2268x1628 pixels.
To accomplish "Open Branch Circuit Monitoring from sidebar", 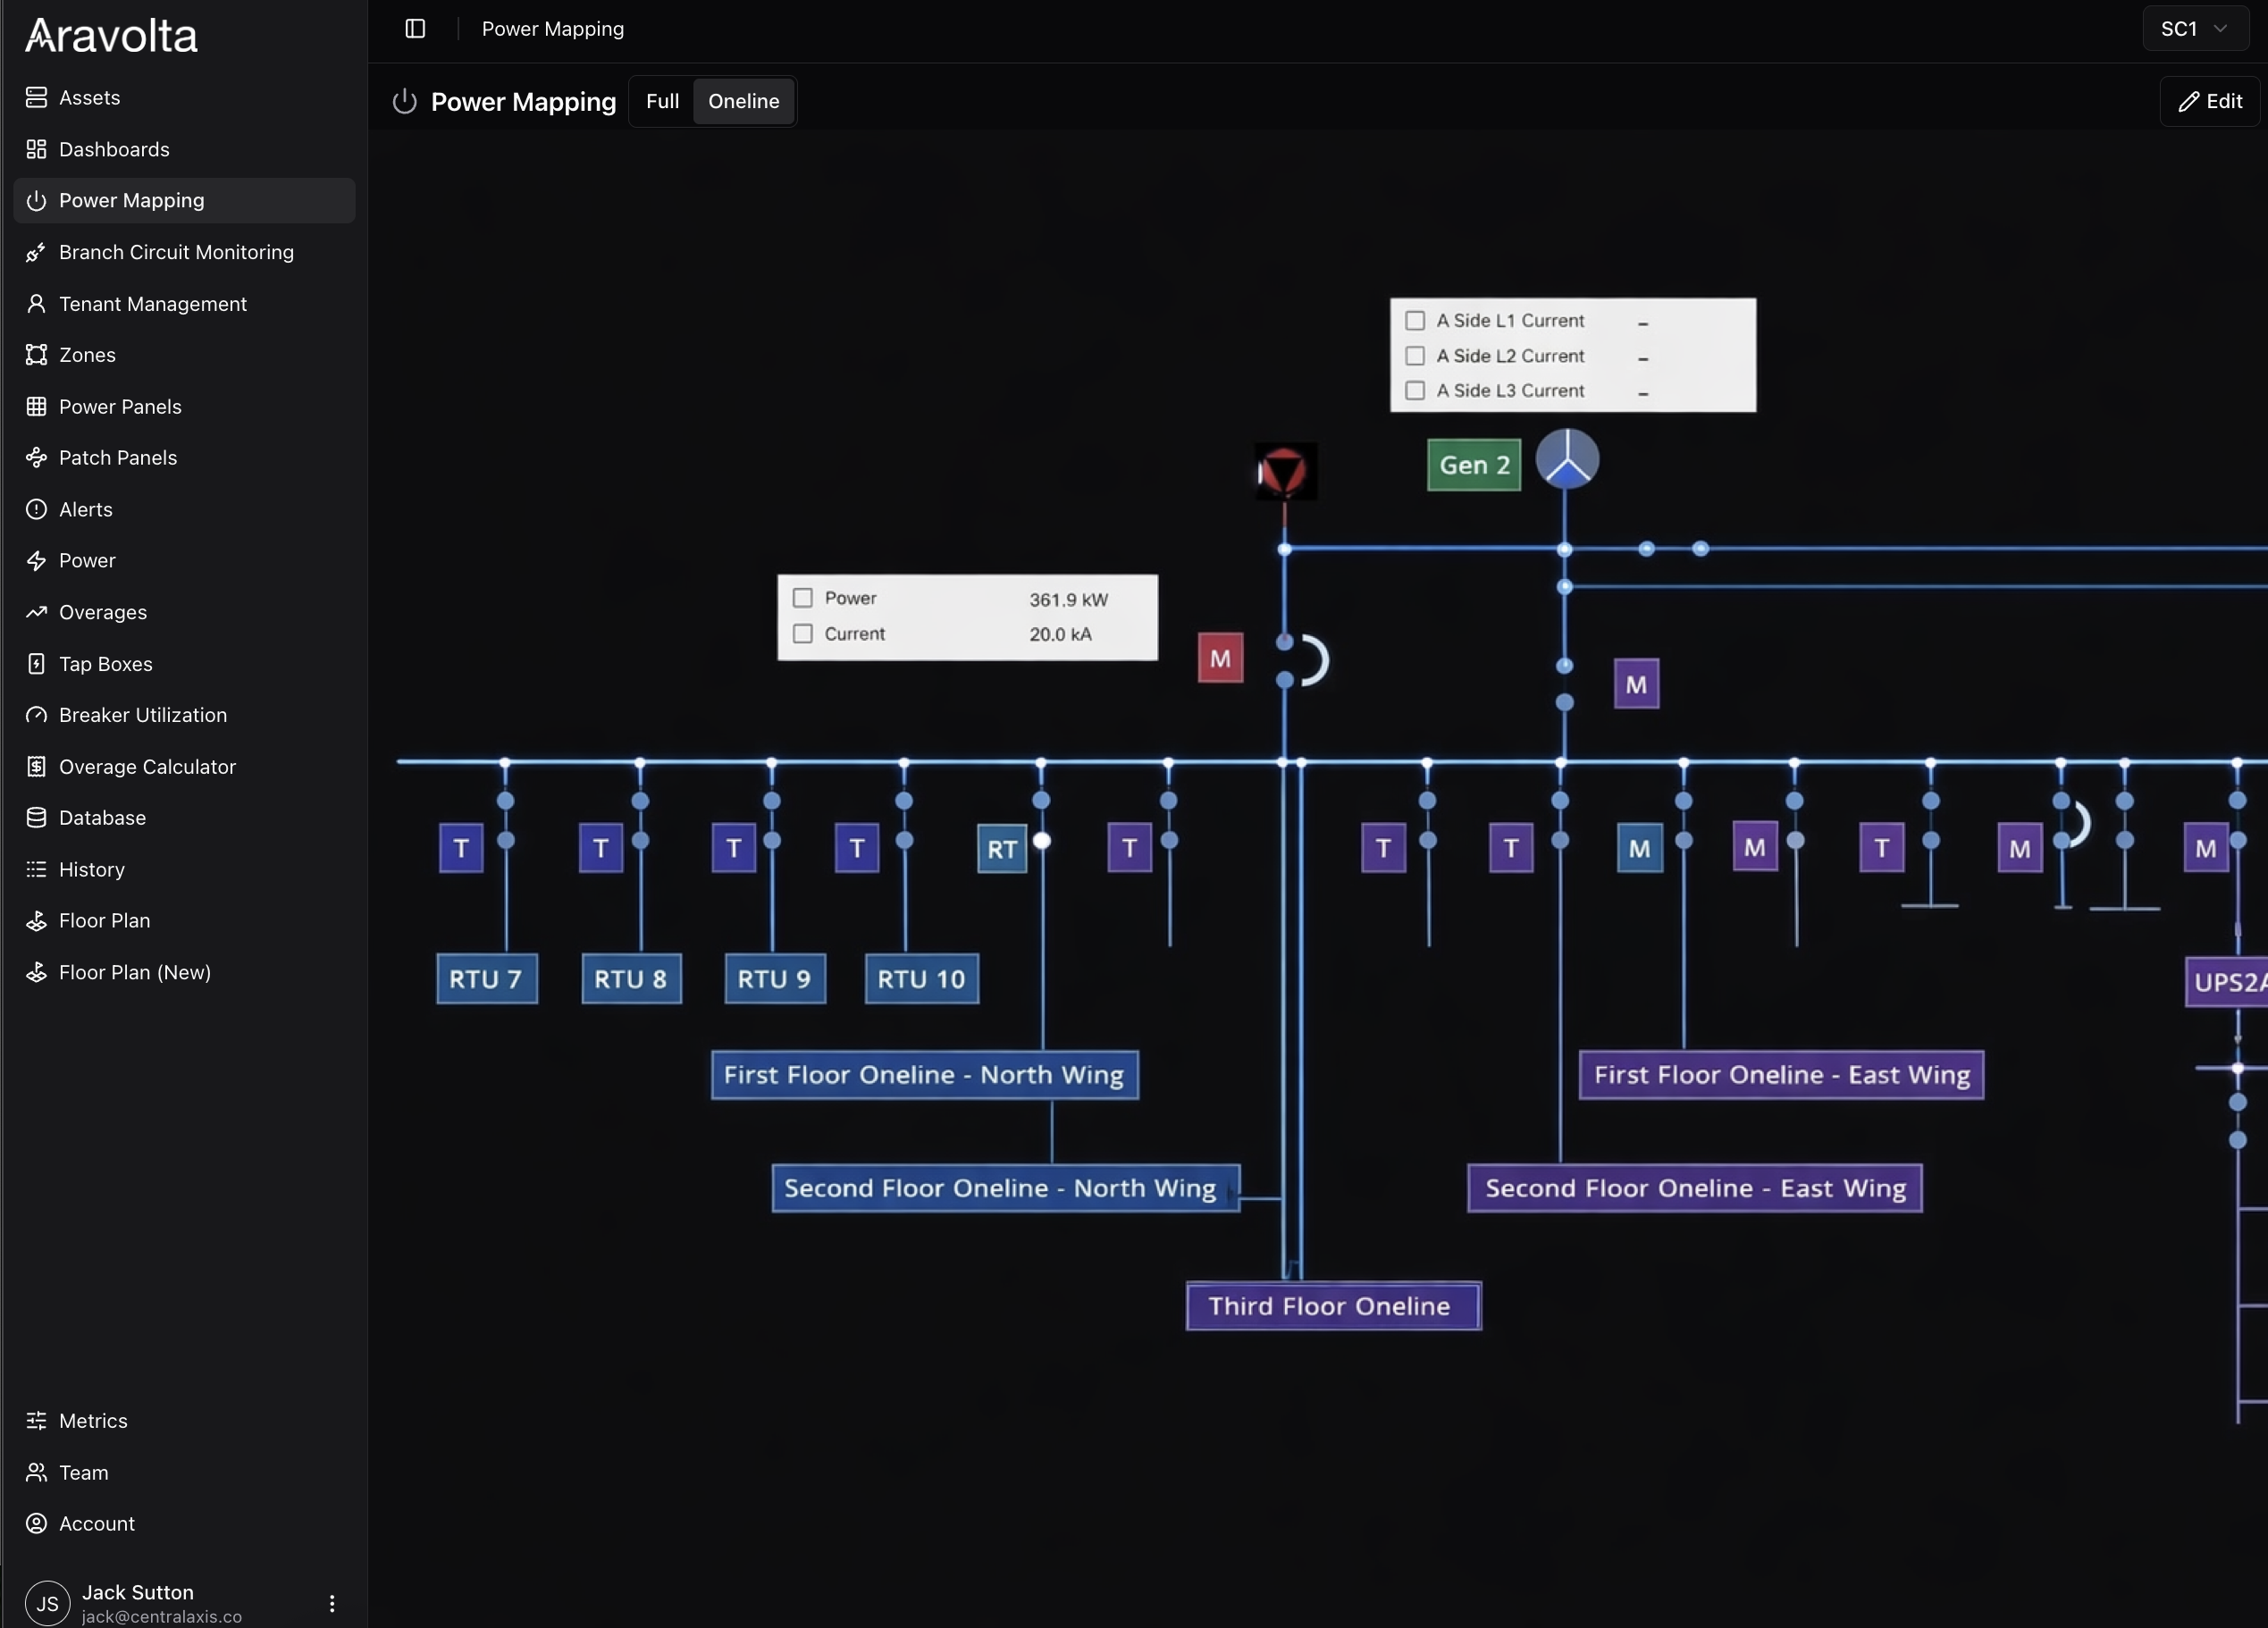I will [176, 252].
